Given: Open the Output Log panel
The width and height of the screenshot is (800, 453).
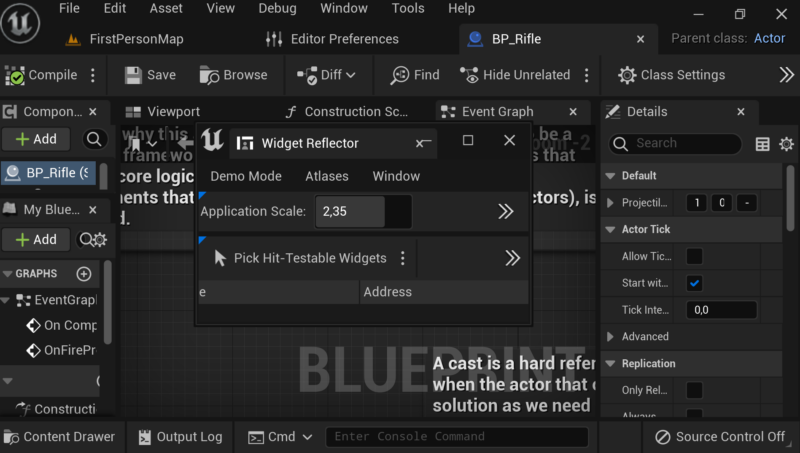Looking at the screenshot, I should tap(180, 436).
